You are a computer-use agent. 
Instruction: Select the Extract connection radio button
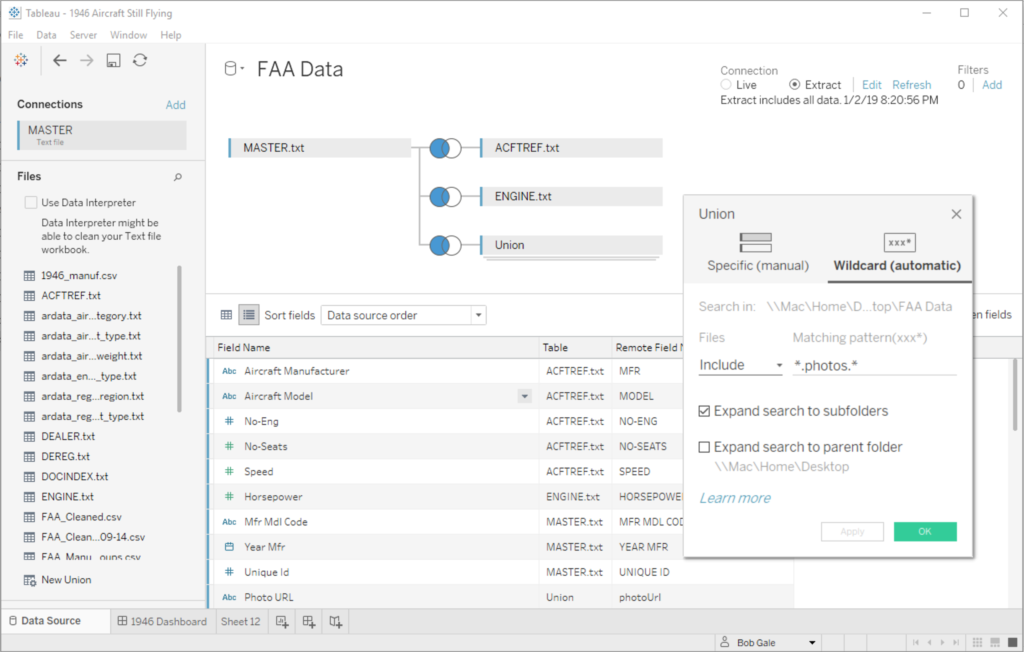(794, 85)
